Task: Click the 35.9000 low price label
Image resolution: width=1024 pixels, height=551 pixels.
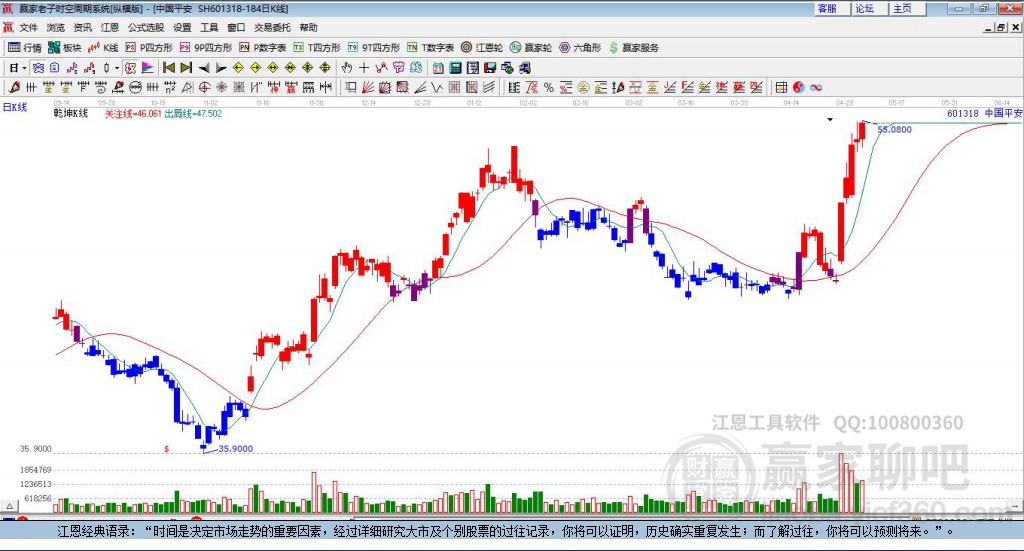Action: [x=235, y=449]
